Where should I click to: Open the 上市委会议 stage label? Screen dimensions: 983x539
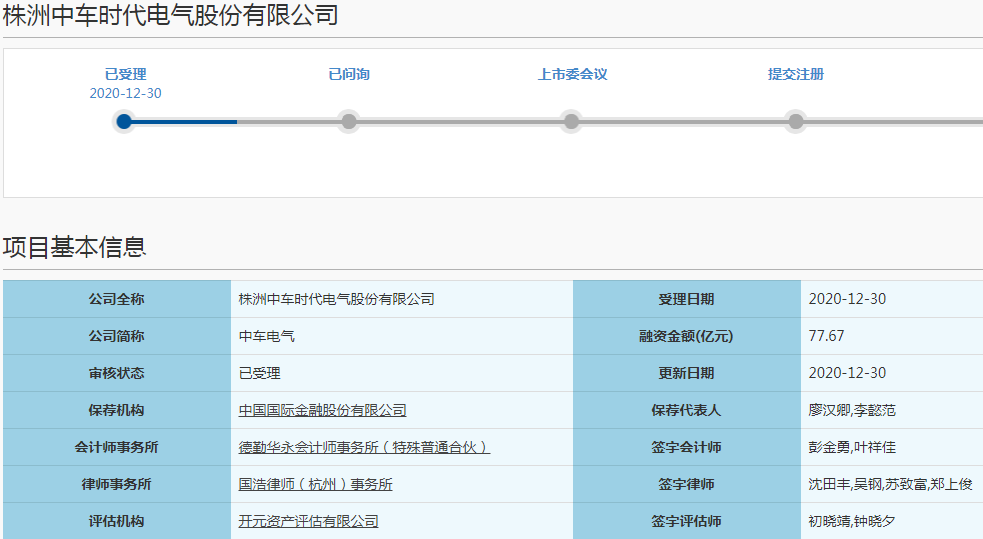pos(572,74)
